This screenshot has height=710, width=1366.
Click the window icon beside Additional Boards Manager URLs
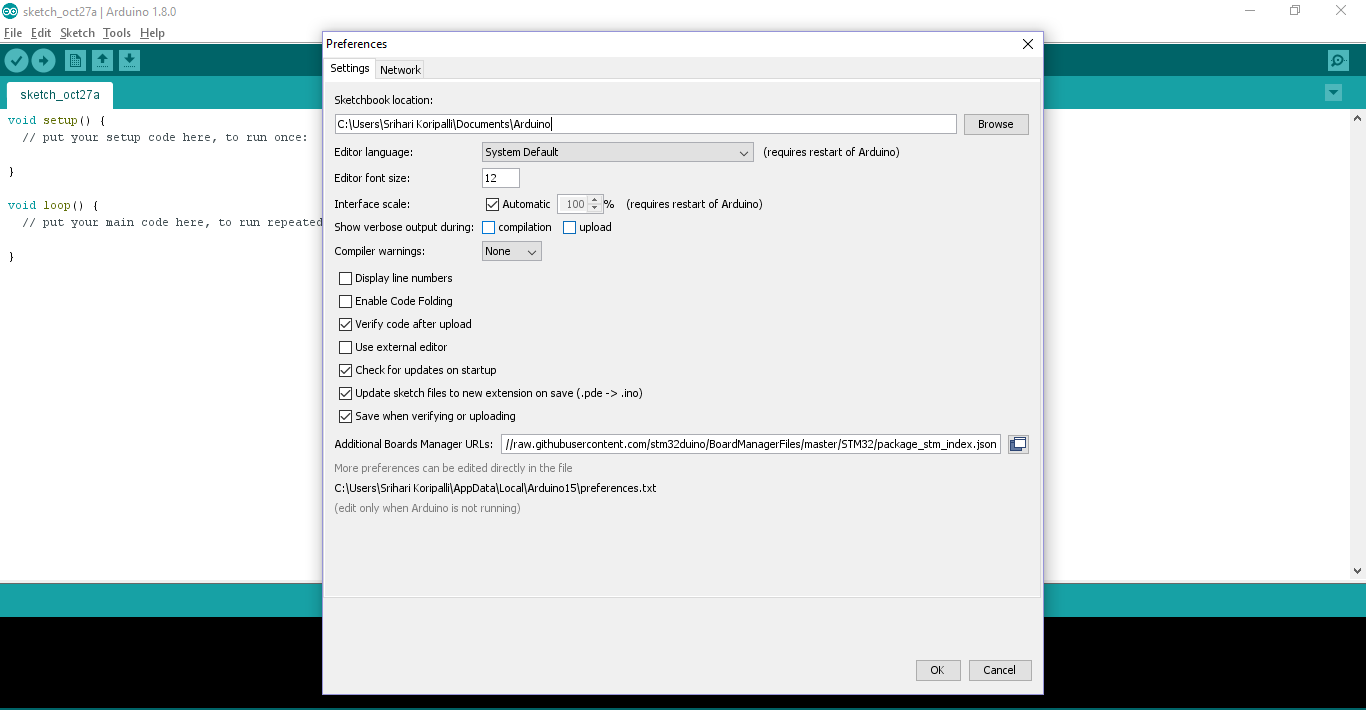point(1017,443)
